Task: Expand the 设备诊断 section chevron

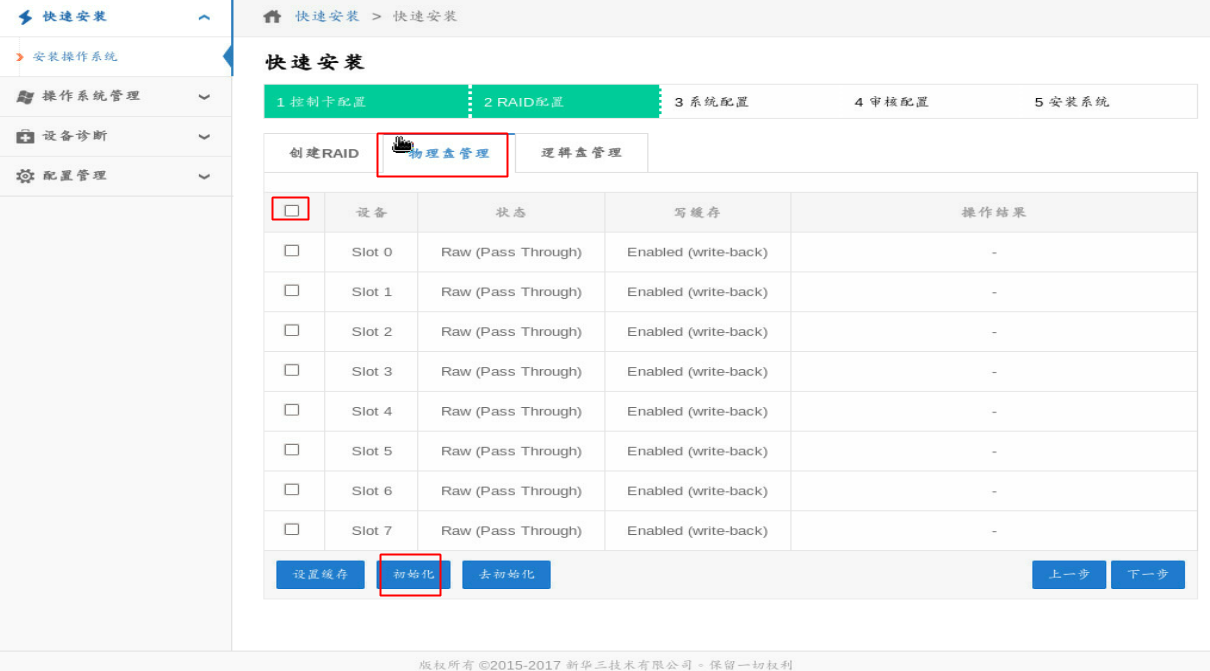Action: coord(204,137)
